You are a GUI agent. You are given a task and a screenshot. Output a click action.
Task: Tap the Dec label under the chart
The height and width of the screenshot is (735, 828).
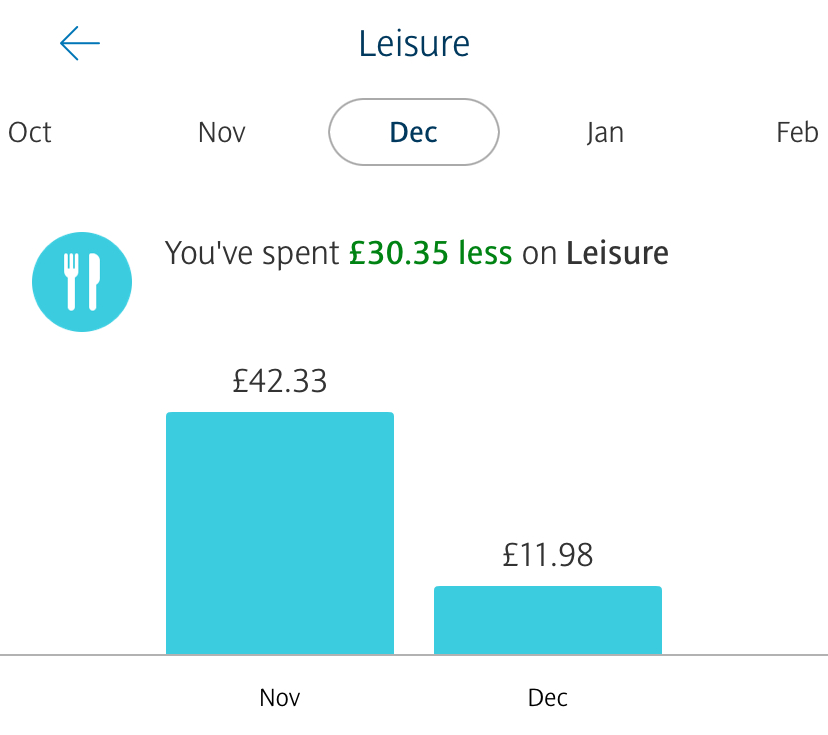click(x=548, y=698)
